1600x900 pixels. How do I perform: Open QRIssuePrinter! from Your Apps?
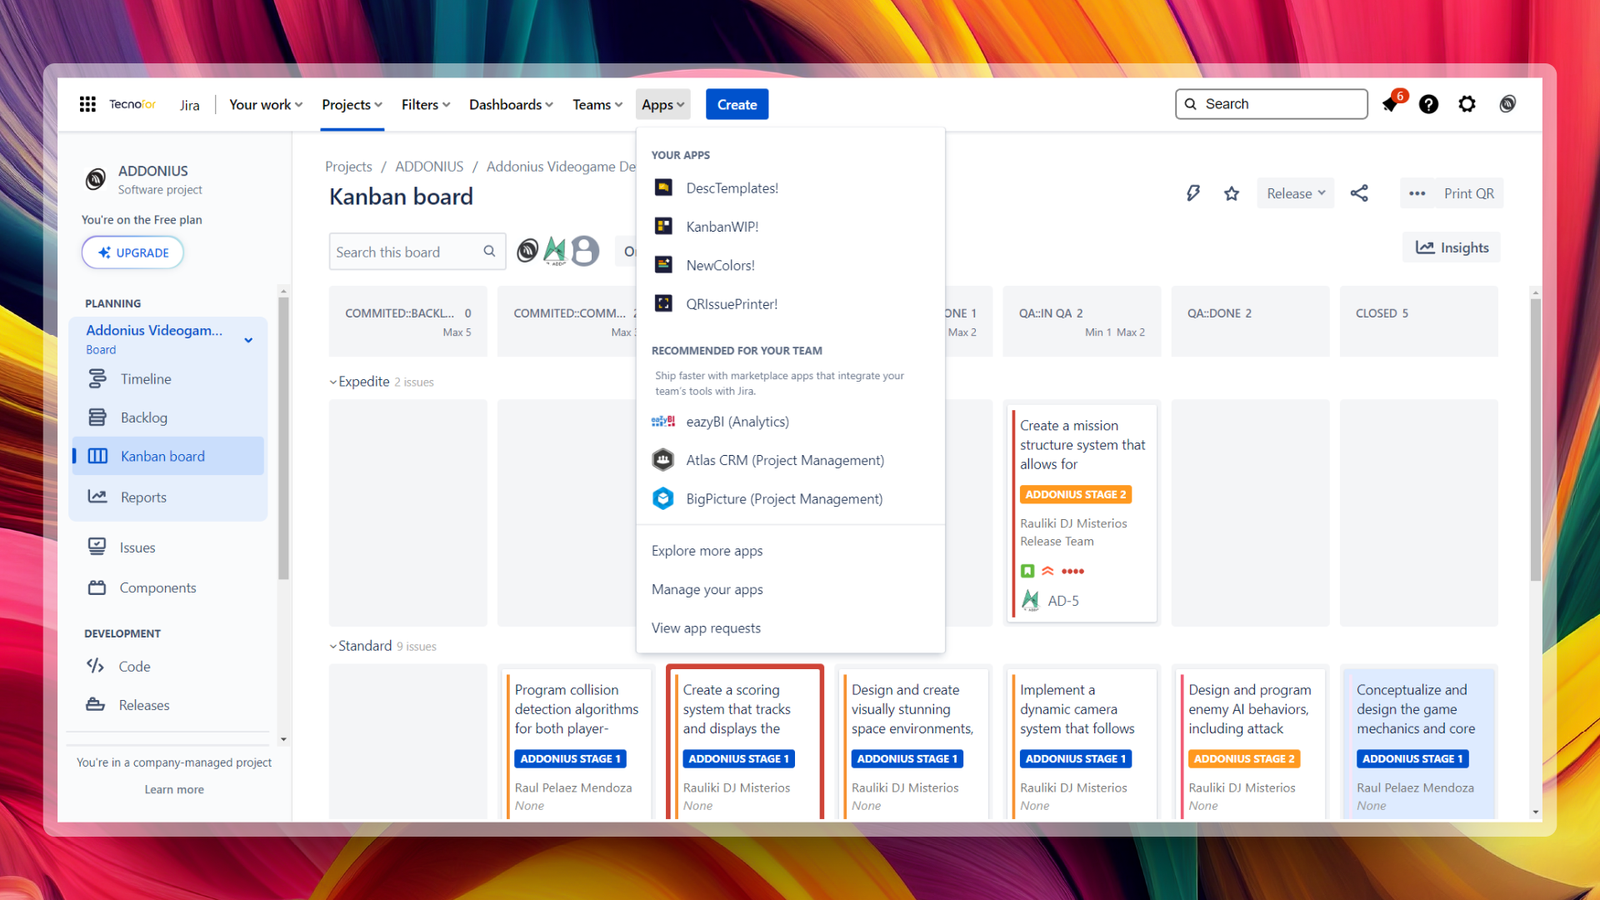(x=790, y=303)
